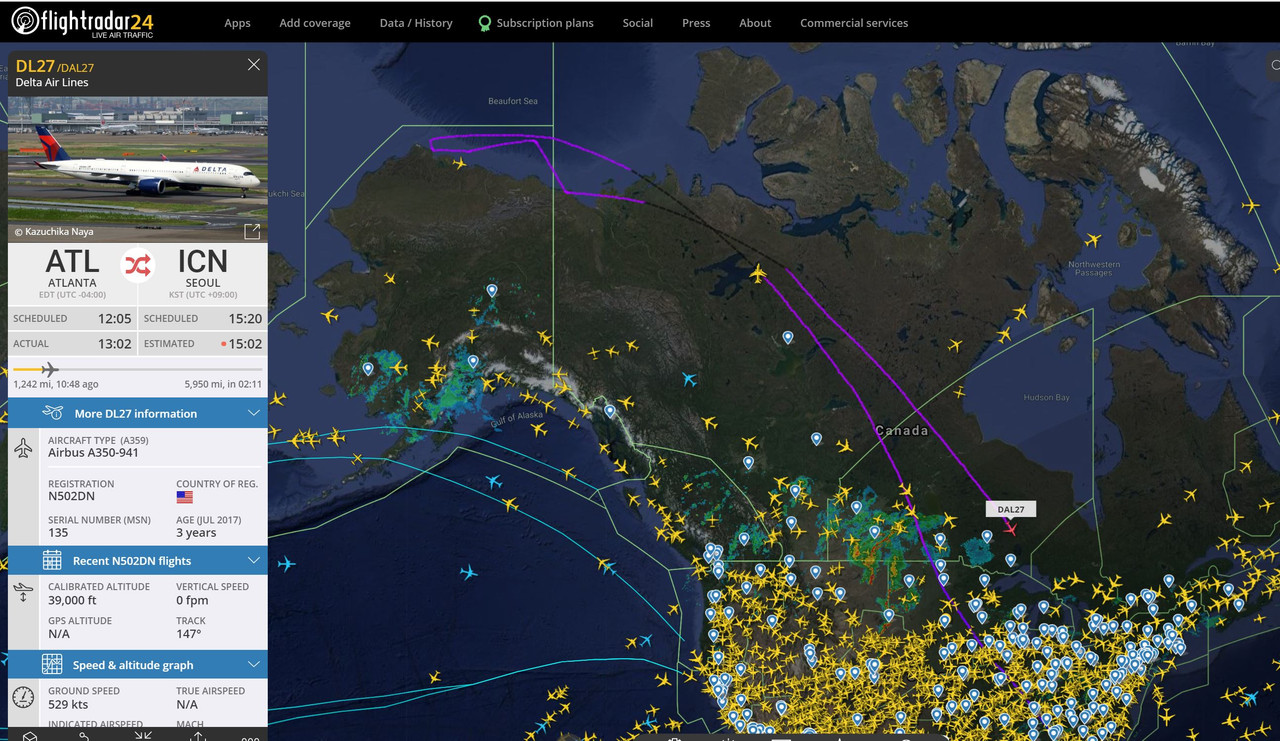
Task: Click the altitude route icon in bottom toolbar
Action: 197,736
